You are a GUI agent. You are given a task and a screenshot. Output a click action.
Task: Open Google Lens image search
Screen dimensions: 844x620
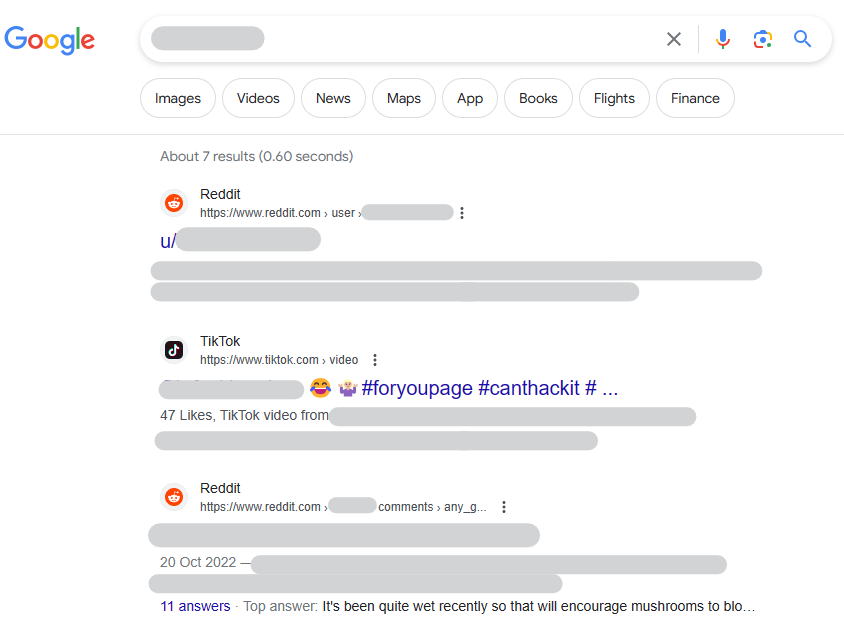coord(763,39)
